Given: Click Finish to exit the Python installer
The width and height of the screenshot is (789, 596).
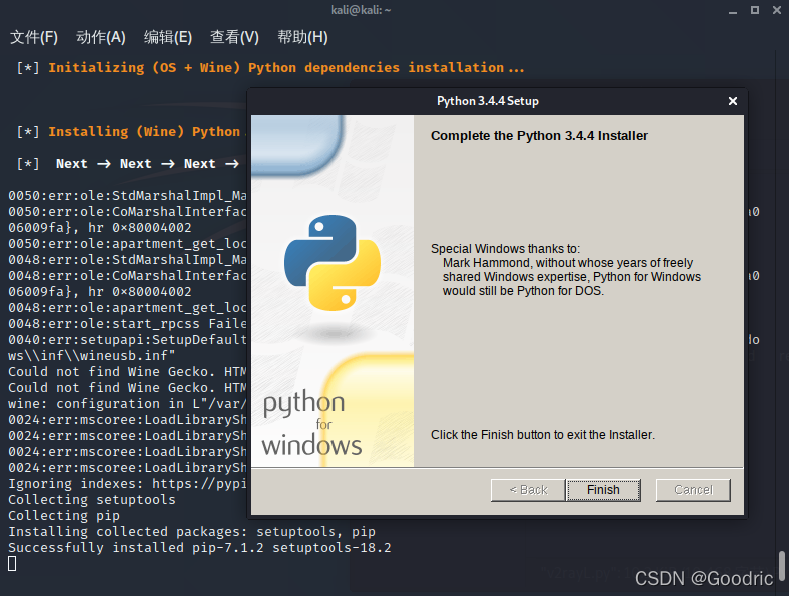Looking at the screenshot, I should click(603, 490).
